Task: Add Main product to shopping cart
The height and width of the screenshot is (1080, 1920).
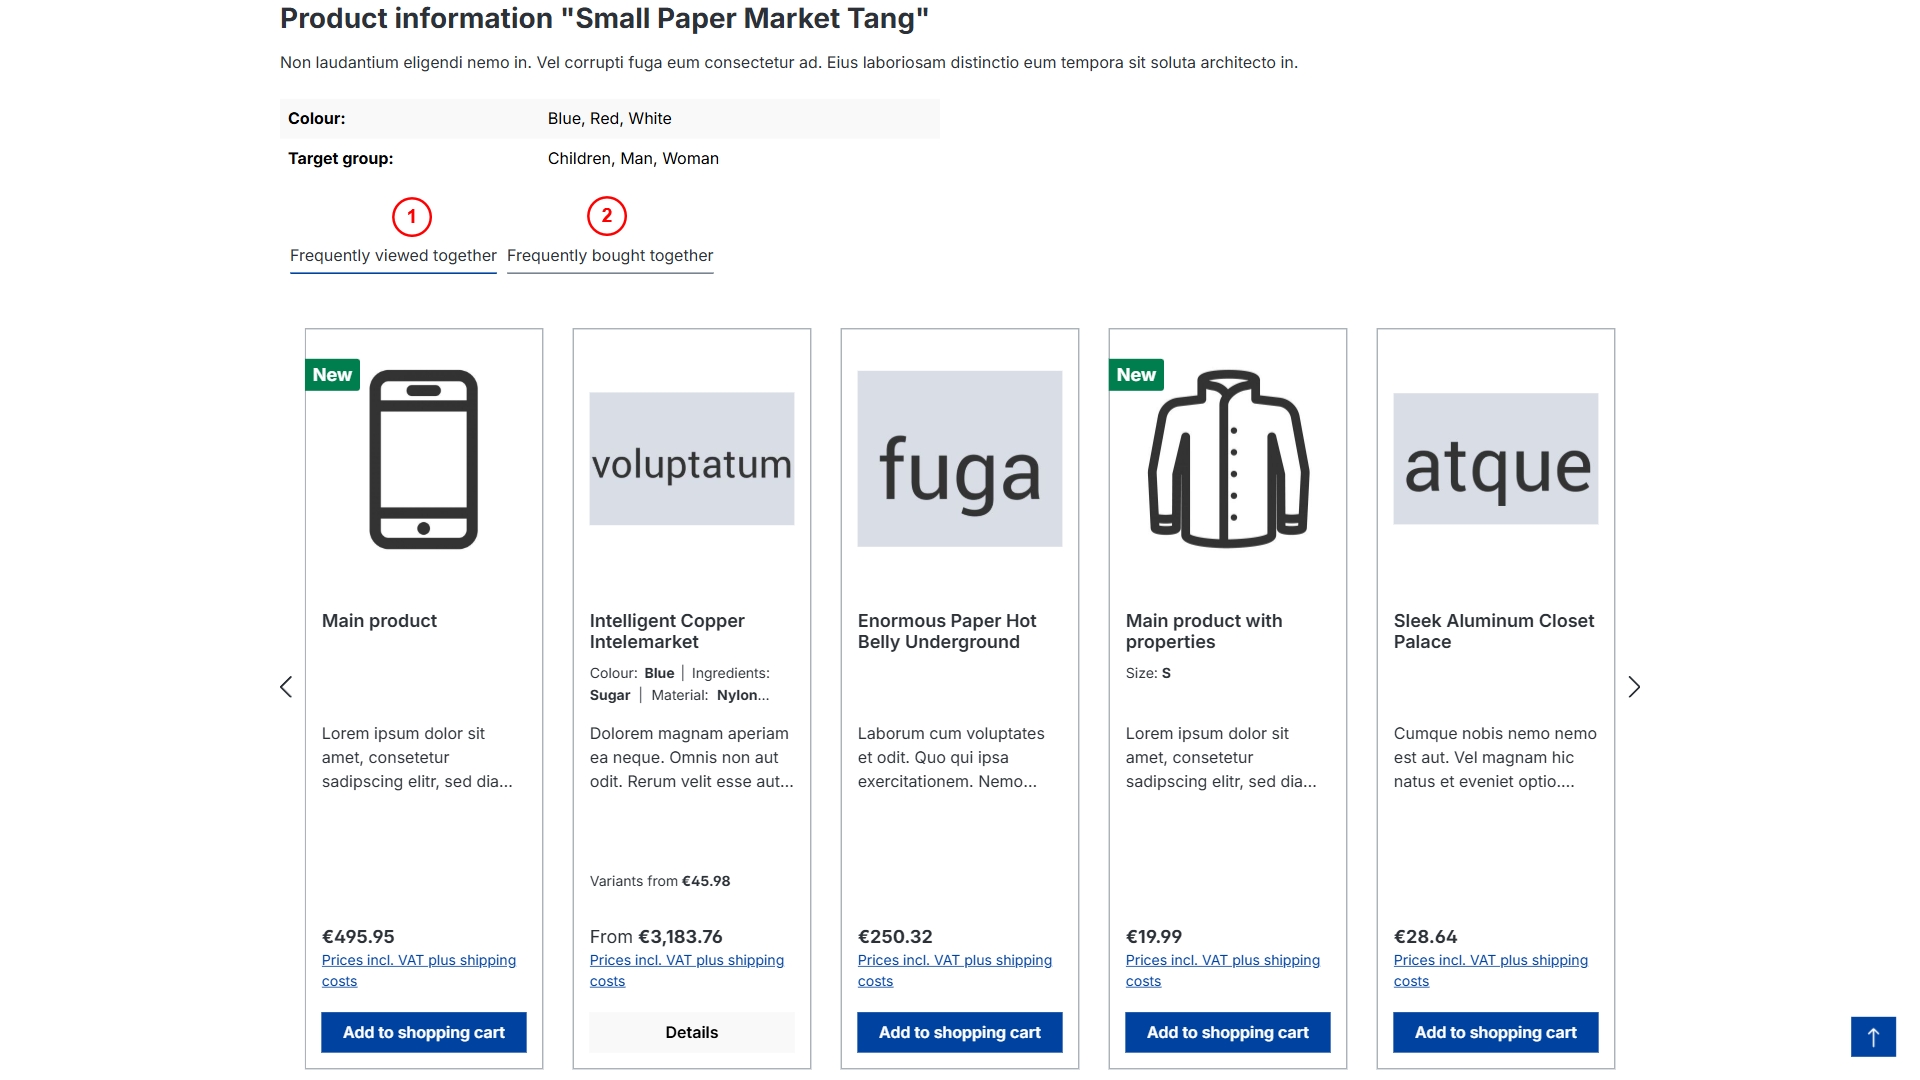Action: coord(424,1032)
